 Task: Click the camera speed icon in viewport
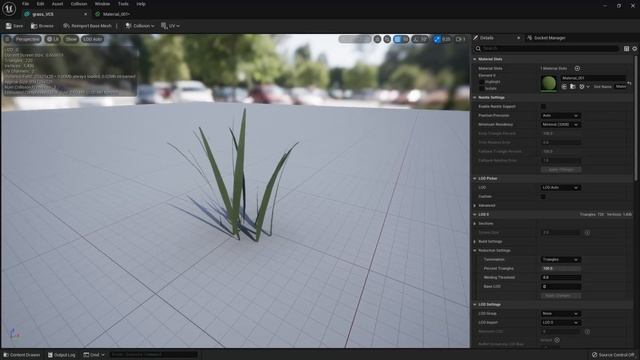click(460, 39)
